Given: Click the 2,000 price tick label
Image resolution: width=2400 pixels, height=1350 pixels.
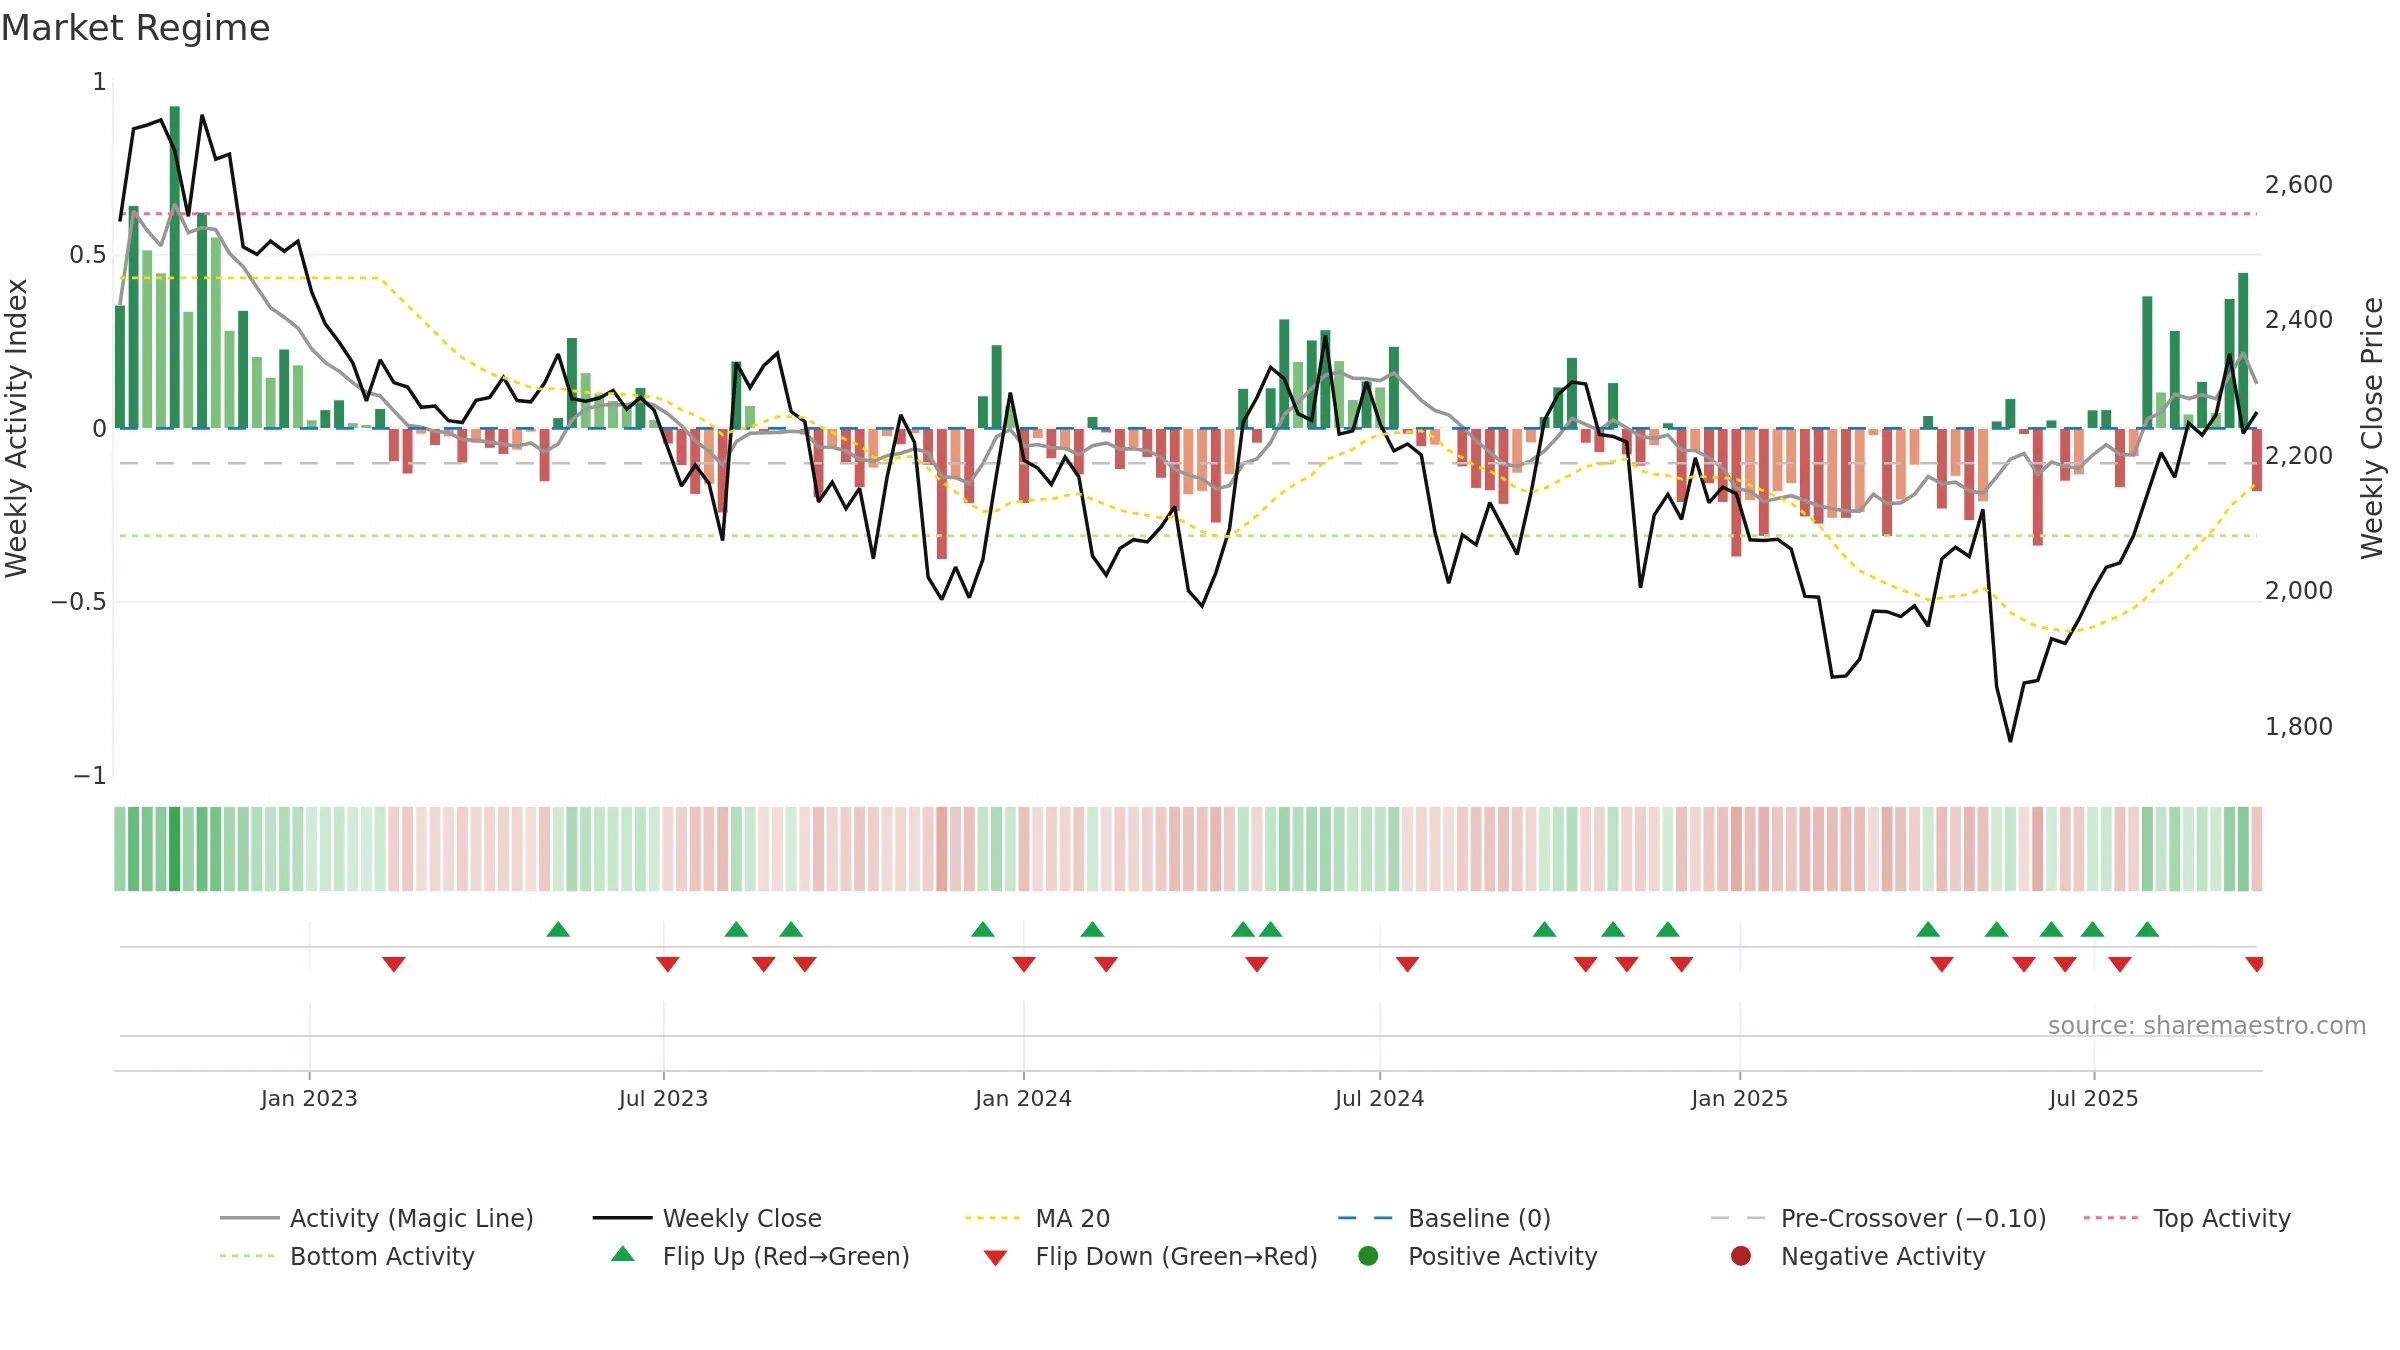Looking at the screenshot, I should 2298,591.
